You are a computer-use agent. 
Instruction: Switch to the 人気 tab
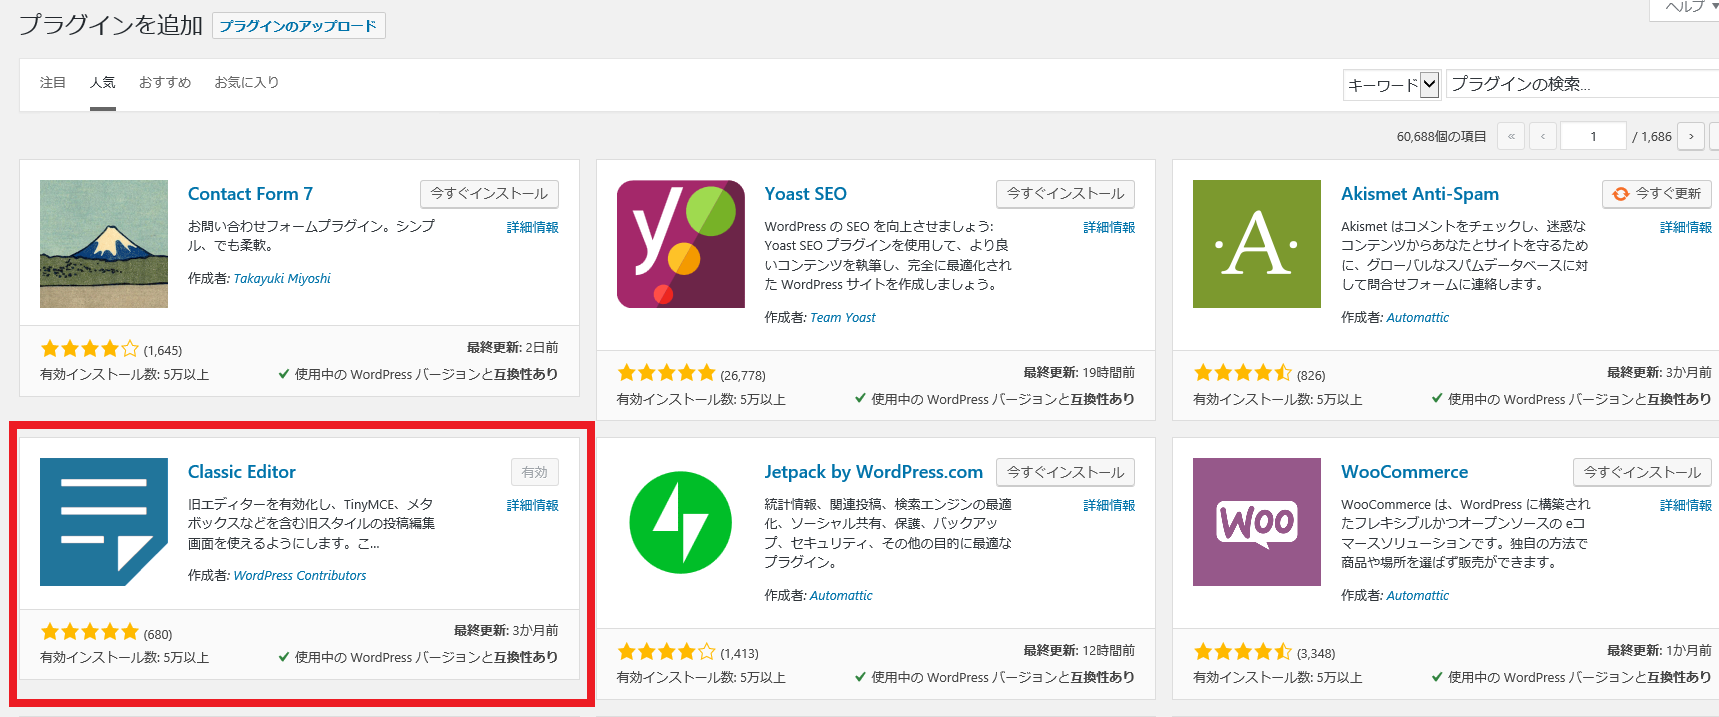pyautogui.click(x=103, y=83)
